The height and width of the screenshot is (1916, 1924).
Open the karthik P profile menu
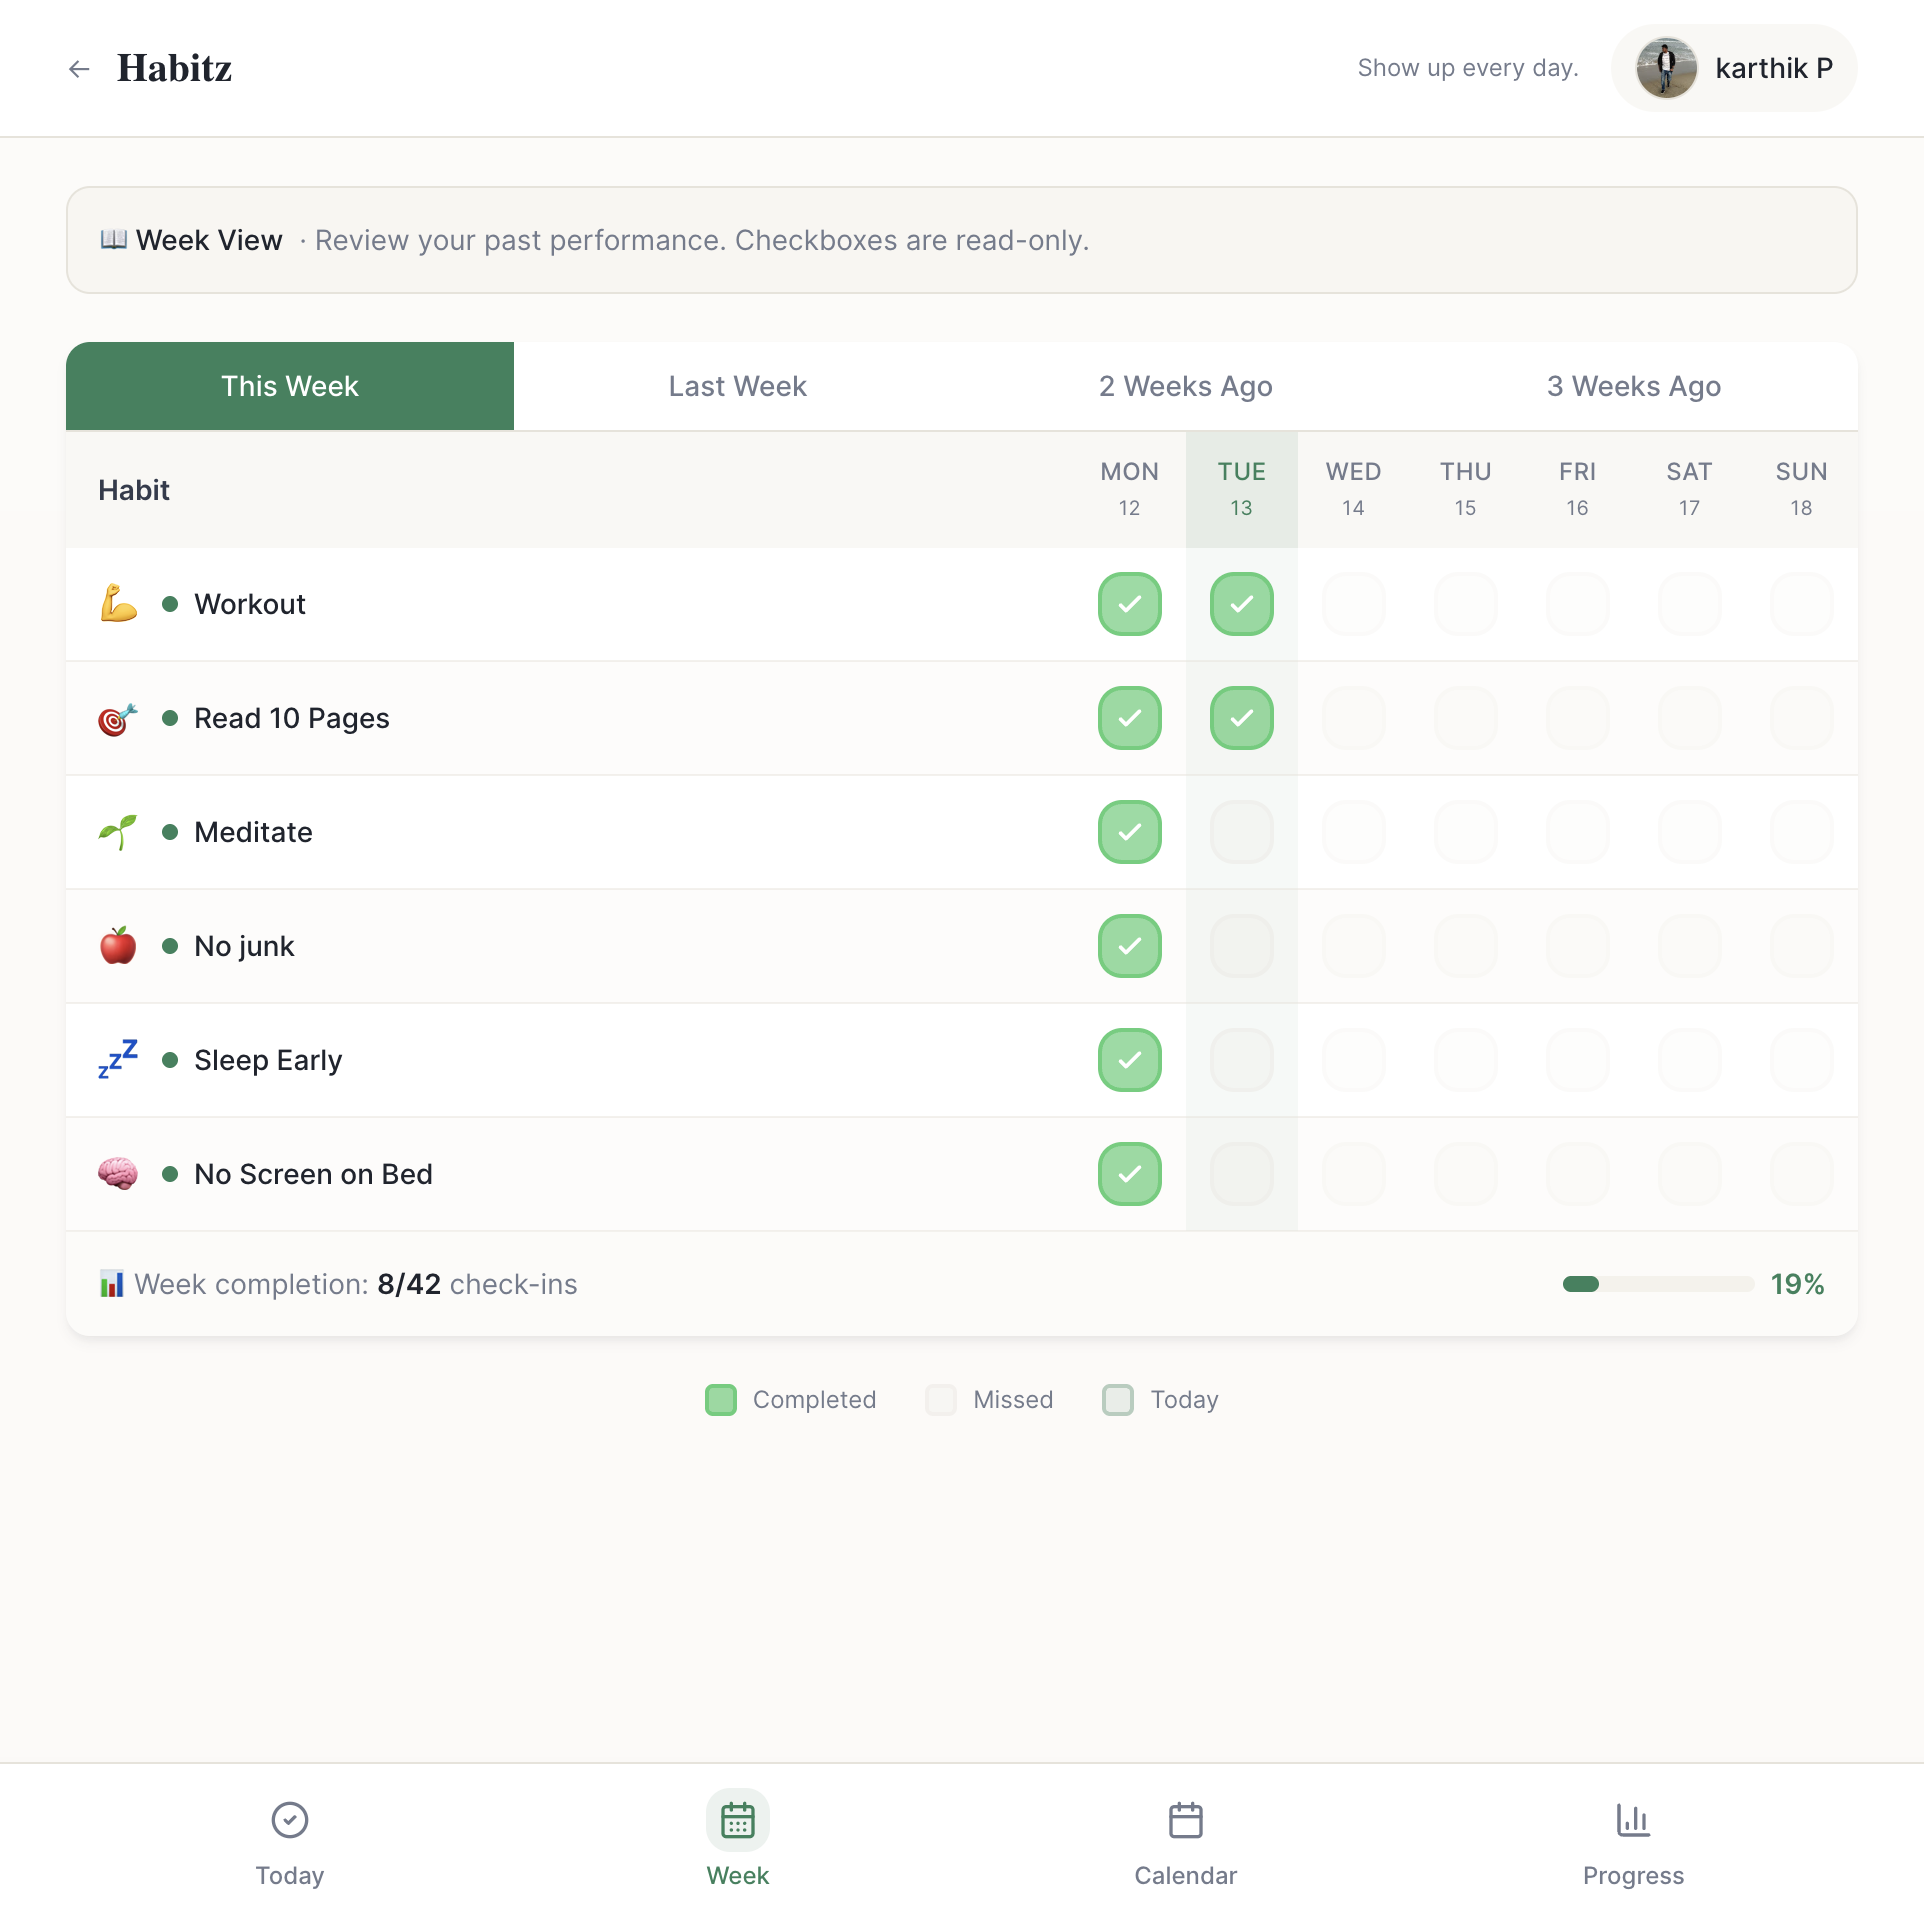point(1733,68)
